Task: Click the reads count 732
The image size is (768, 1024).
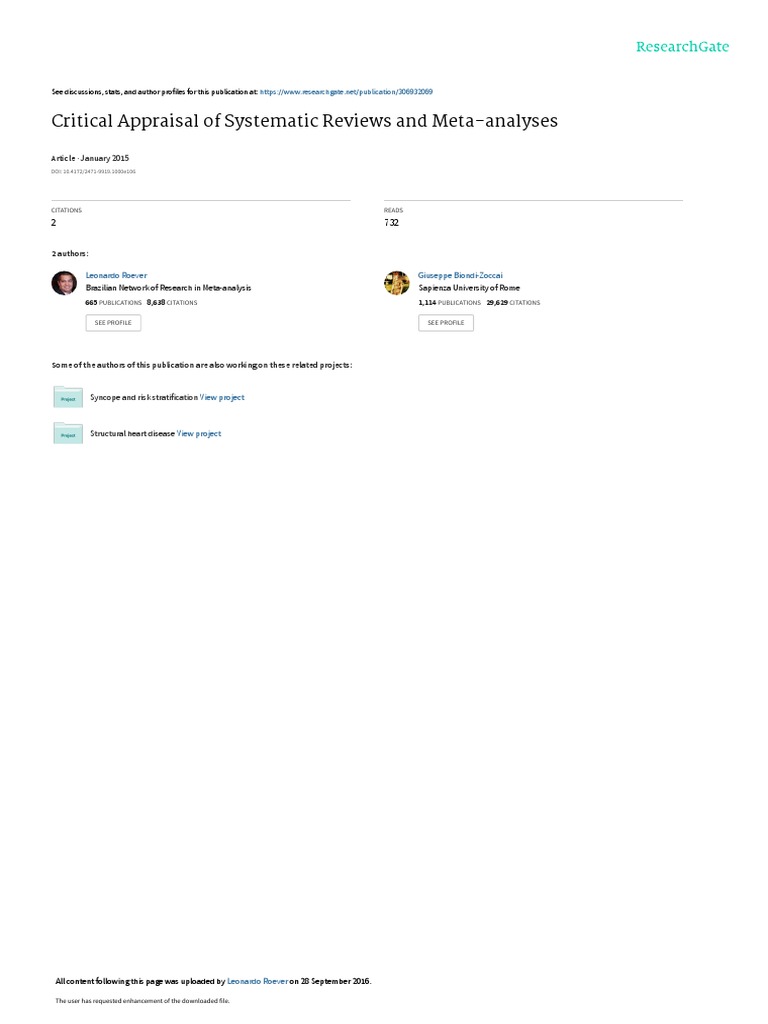Action: coord(391,223)
